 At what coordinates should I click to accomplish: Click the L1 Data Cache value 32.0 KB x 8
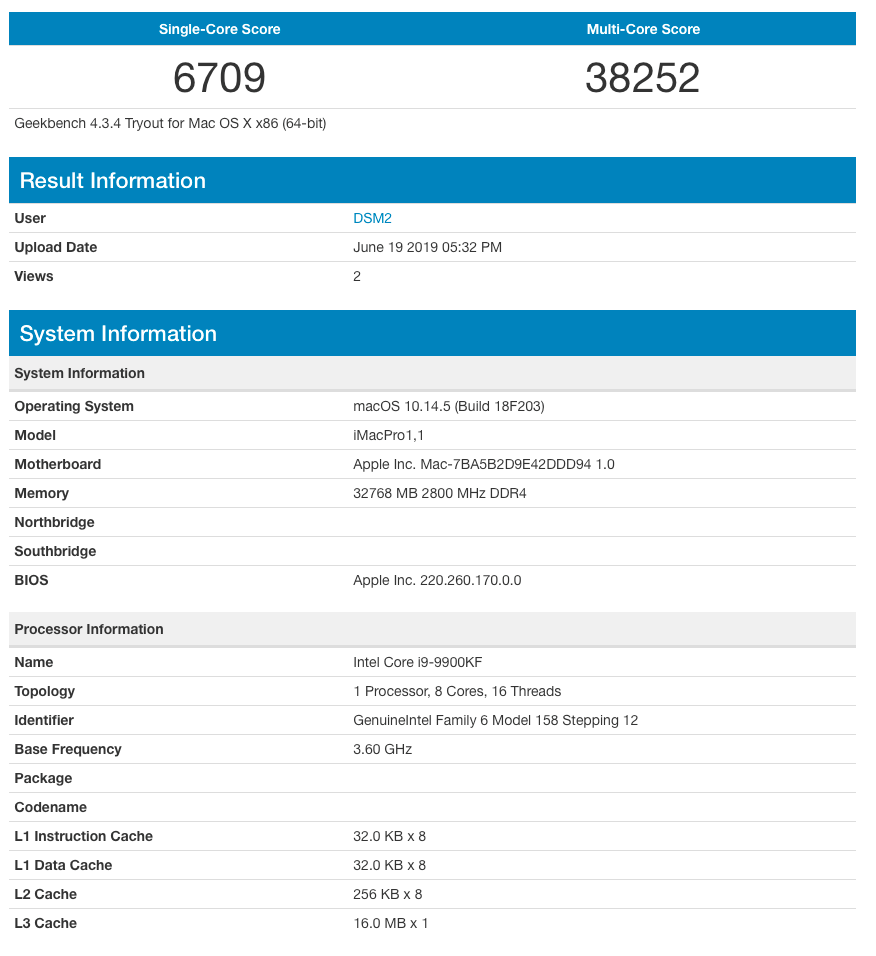389,865
